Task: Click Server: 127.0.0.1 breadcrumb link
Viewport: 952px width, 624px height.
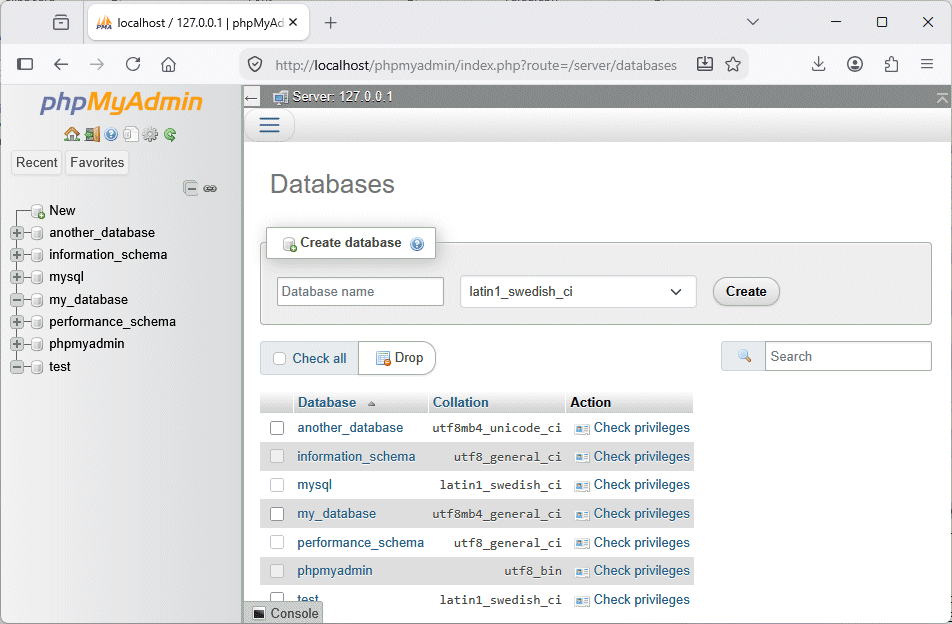Action: [x=342, y=97]
